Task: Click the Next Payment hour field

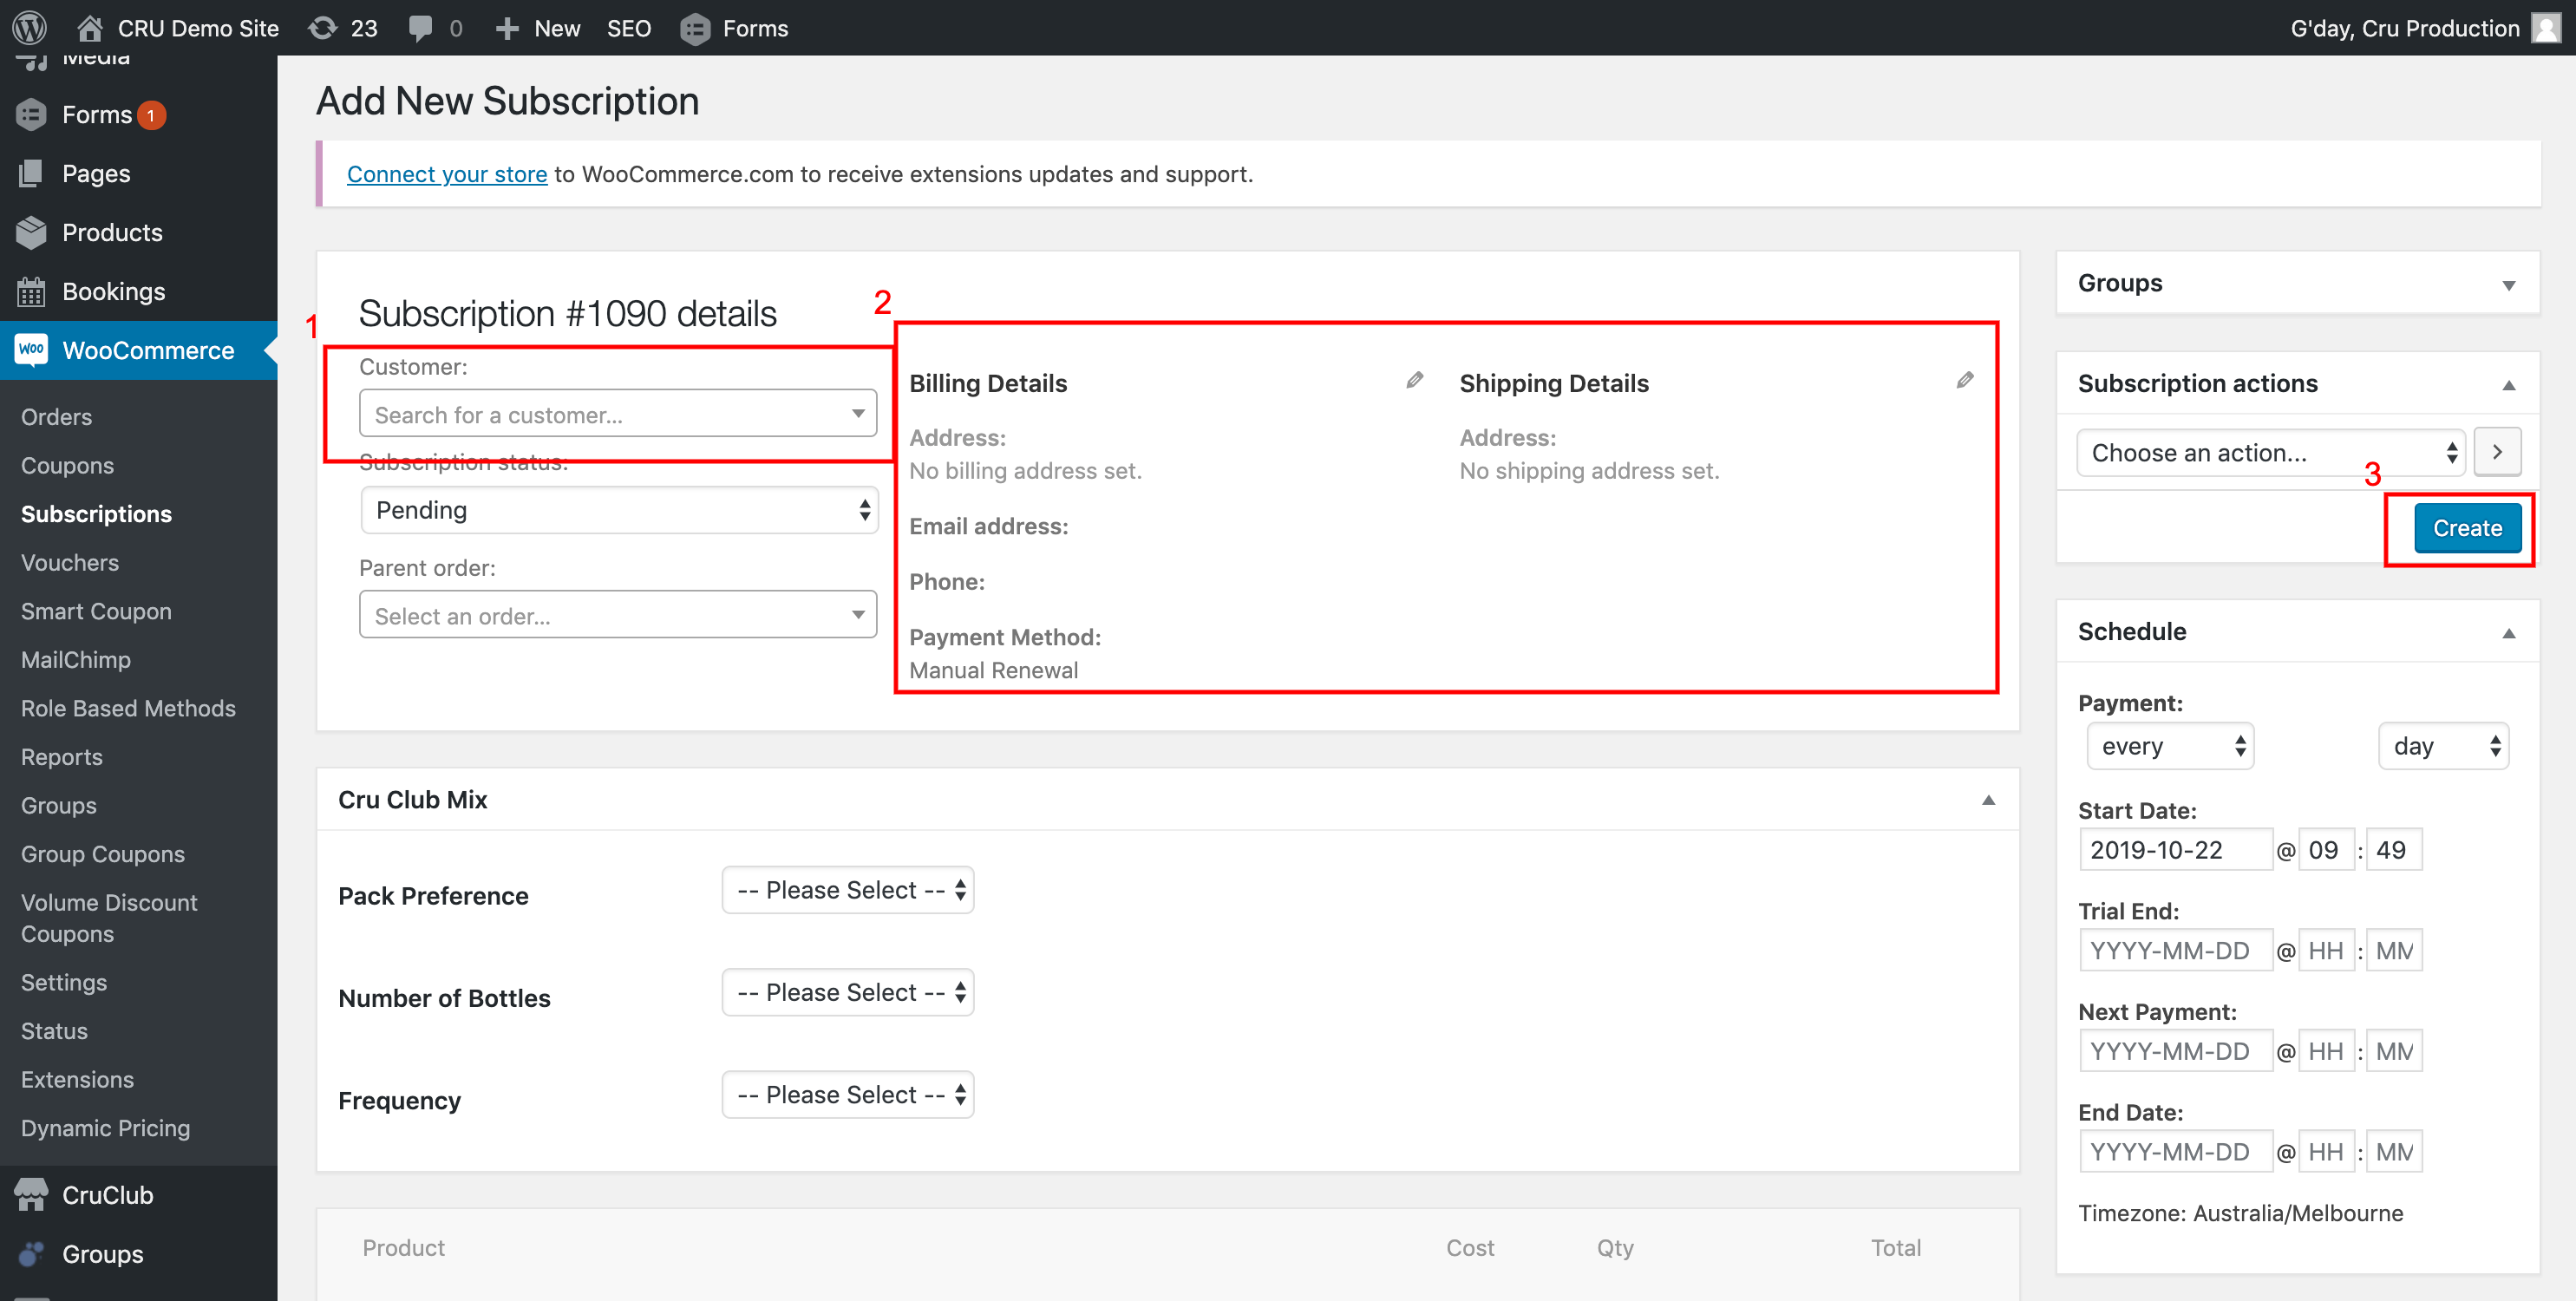Action: pos(2325,1051)
